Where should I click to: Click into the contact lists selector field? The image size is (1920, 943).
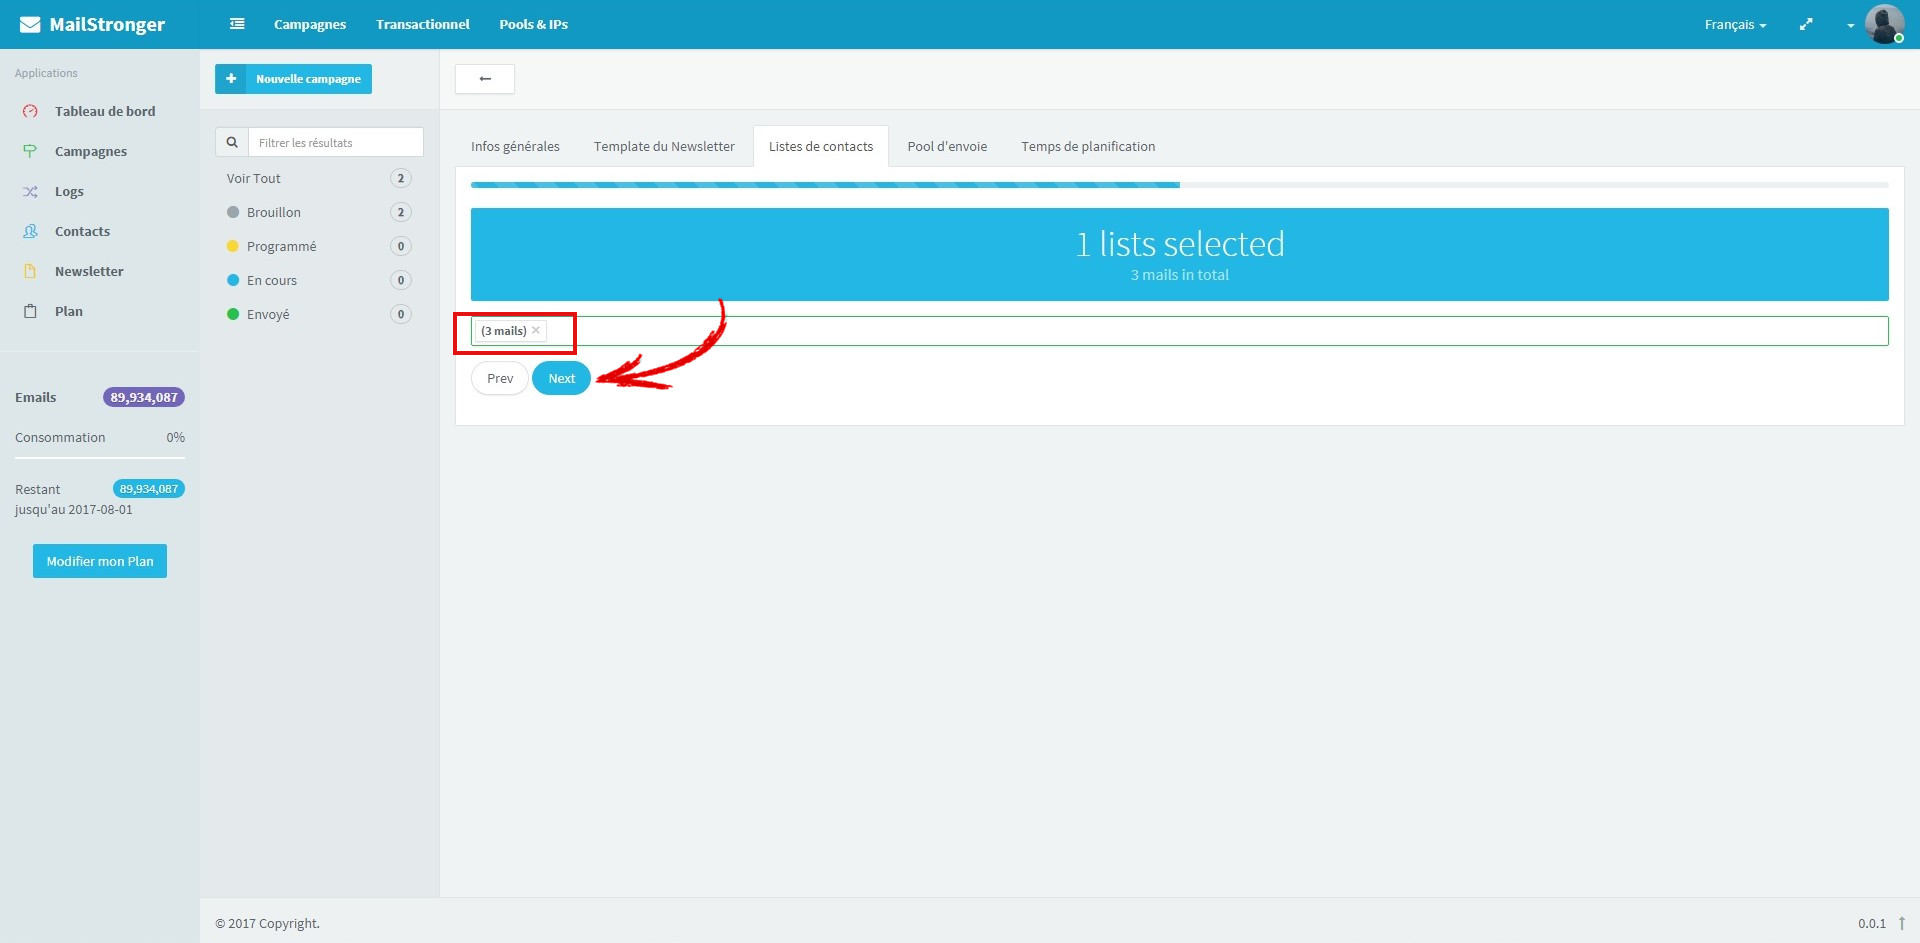pyautogui.click(x=1180, y=331)
